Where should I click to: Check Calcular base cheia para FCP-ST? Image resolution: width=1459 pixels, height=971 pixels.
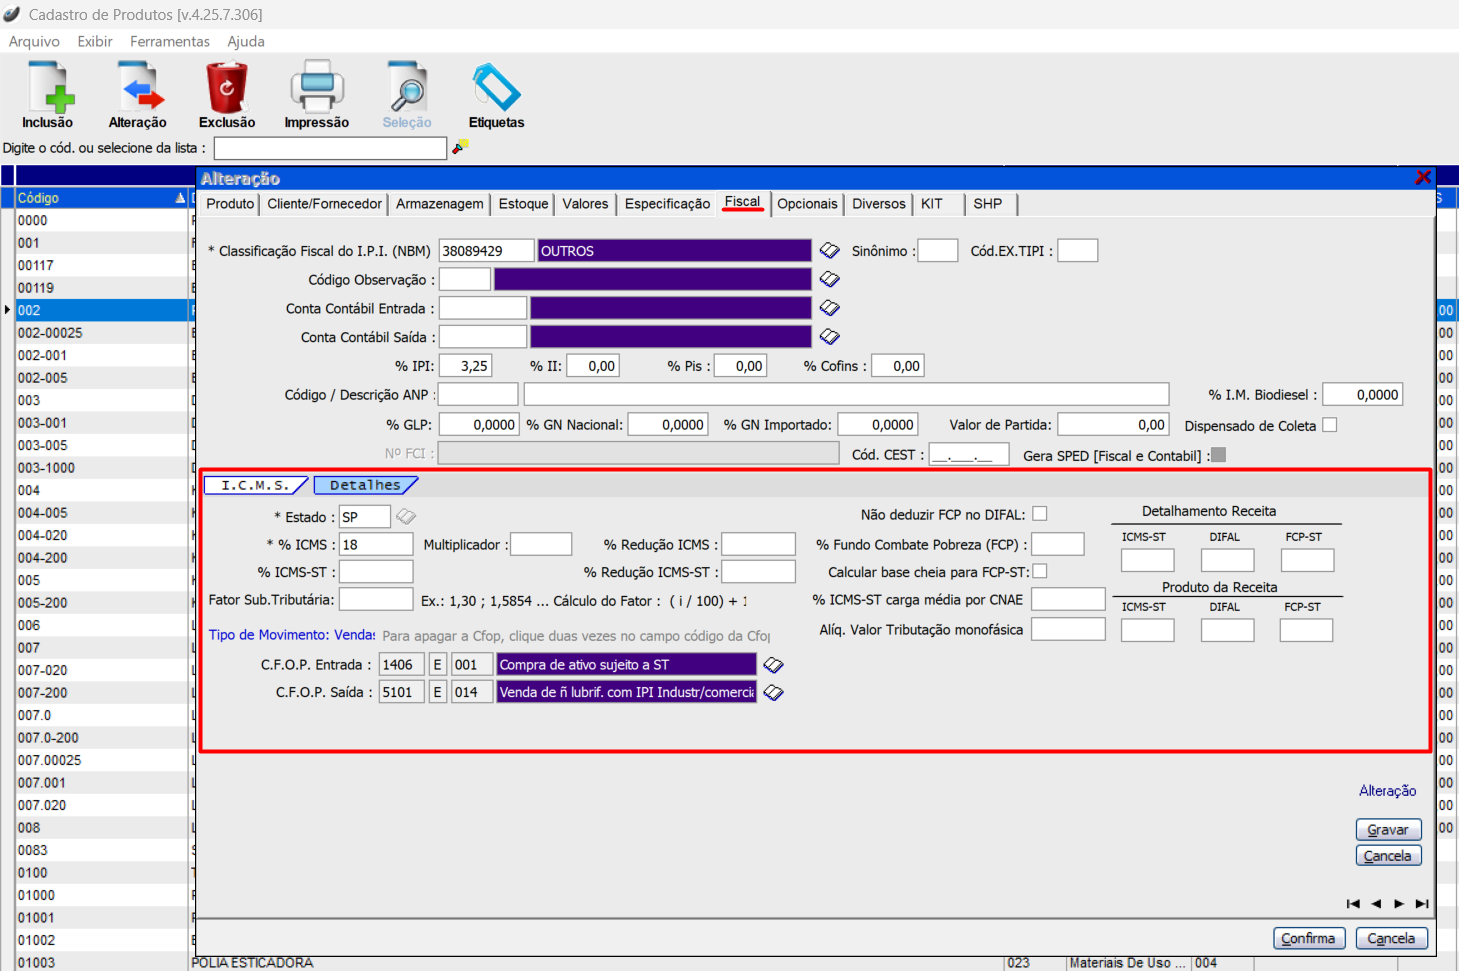pos(1040,572)
